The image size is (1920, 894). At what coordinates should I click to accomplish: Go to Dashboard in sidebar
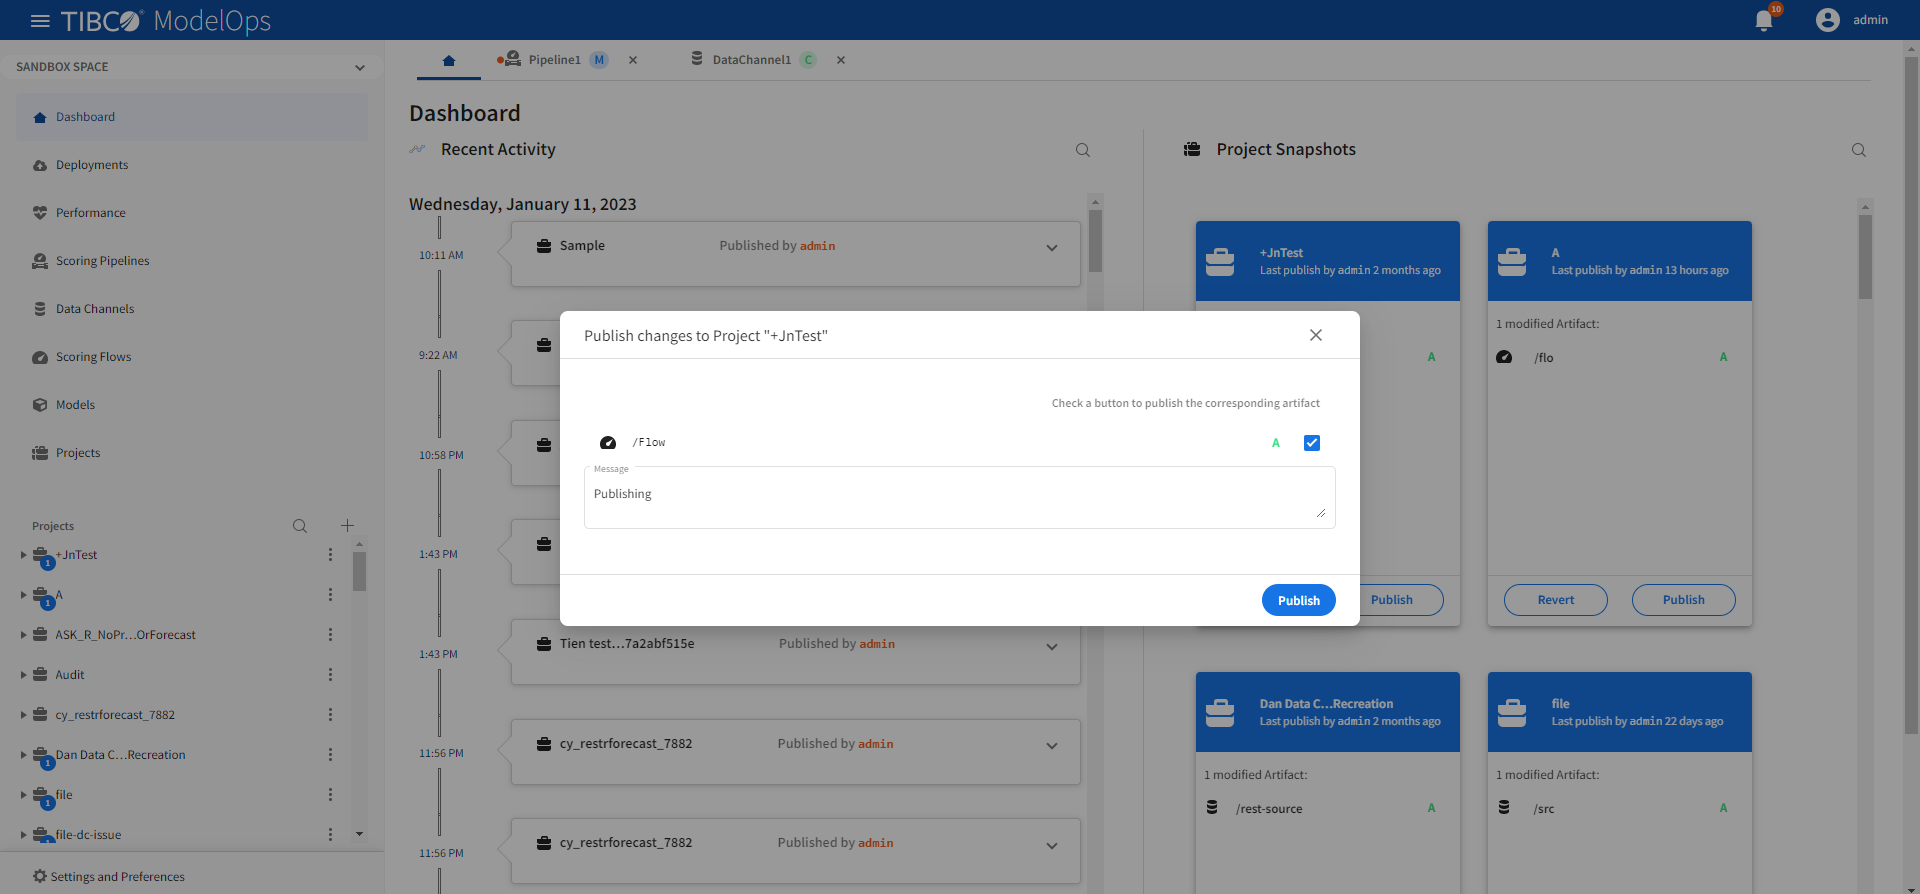pos(192,117)
